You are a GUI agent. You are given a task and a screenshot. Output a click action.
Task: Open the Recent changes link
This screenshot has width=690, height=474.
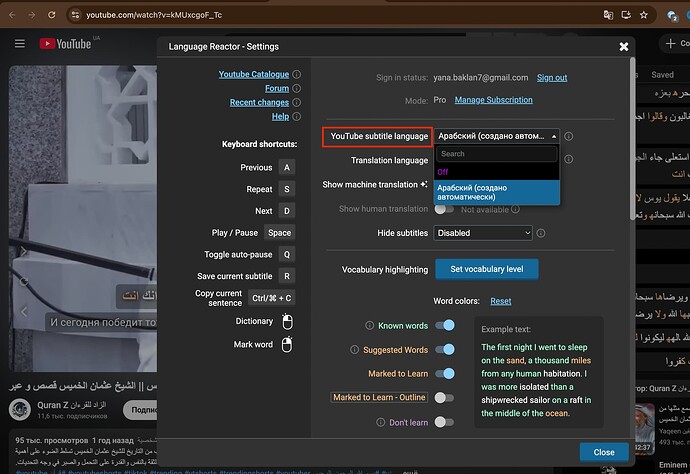[259, 103]
